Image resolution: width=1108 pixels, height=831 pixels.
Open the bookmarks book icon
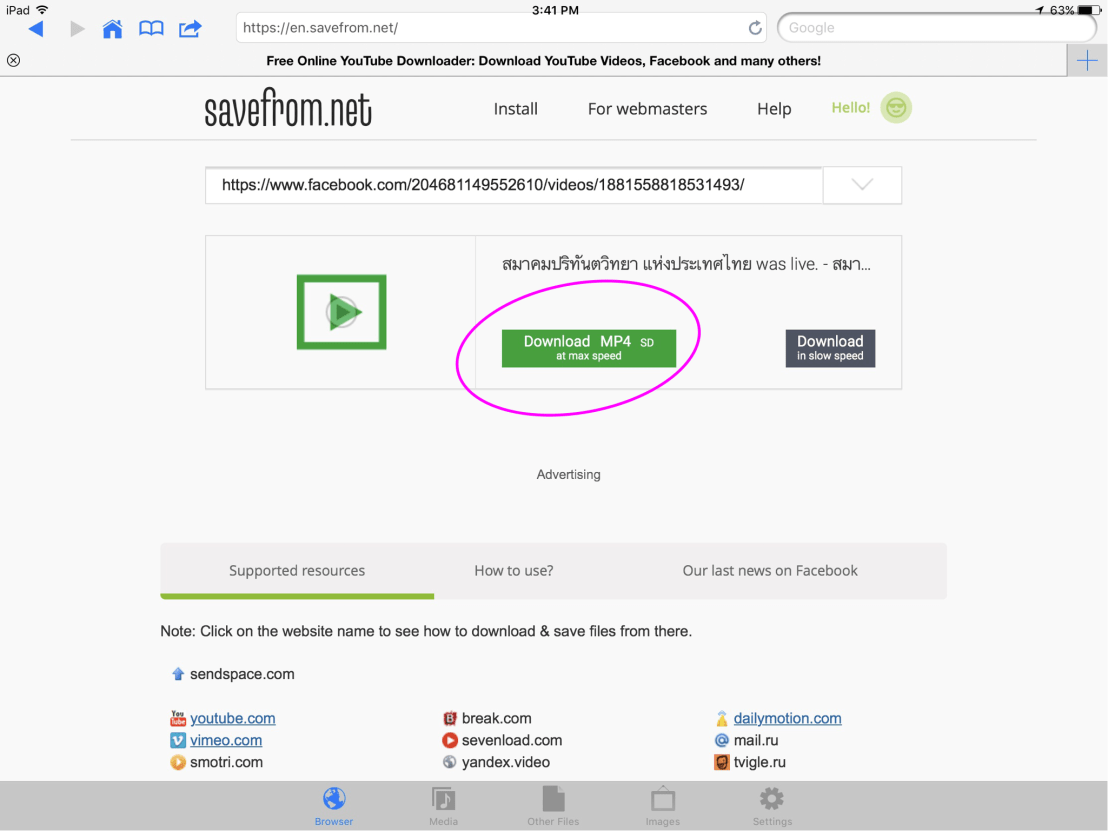(151, 29)
